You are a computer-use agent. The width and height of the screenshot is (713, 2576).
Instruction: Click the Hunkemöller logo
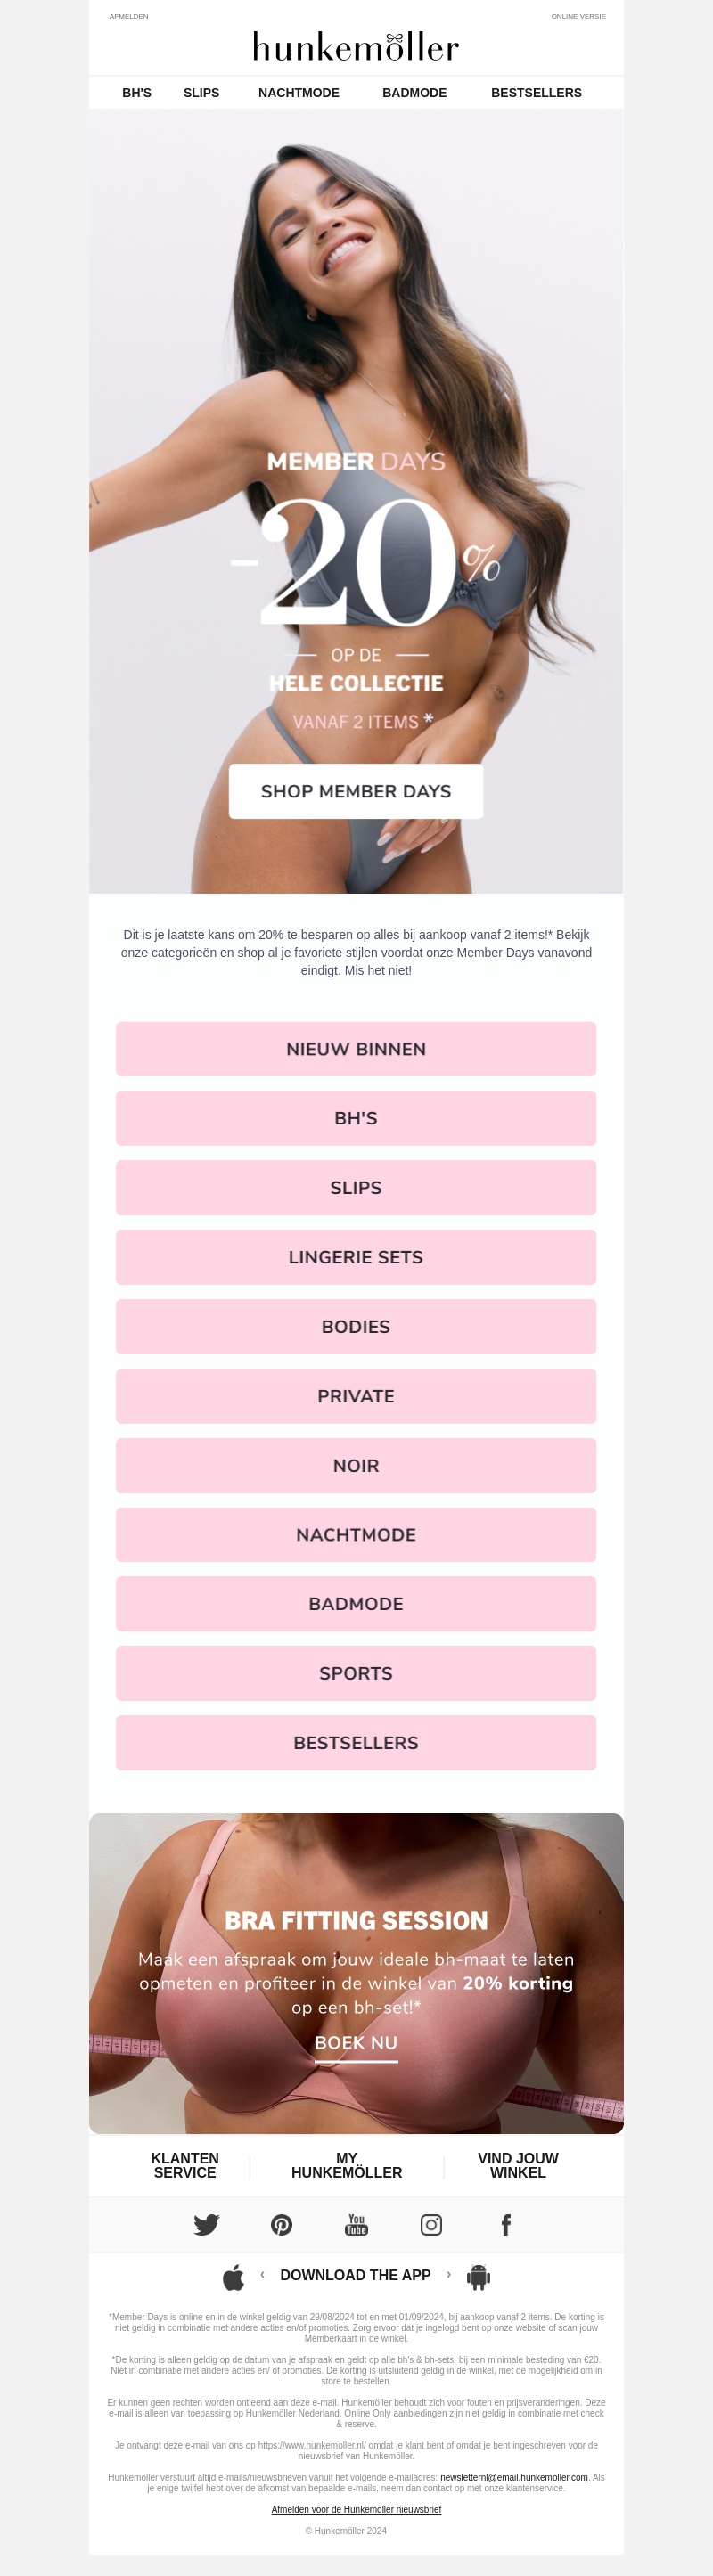(356, 47)
